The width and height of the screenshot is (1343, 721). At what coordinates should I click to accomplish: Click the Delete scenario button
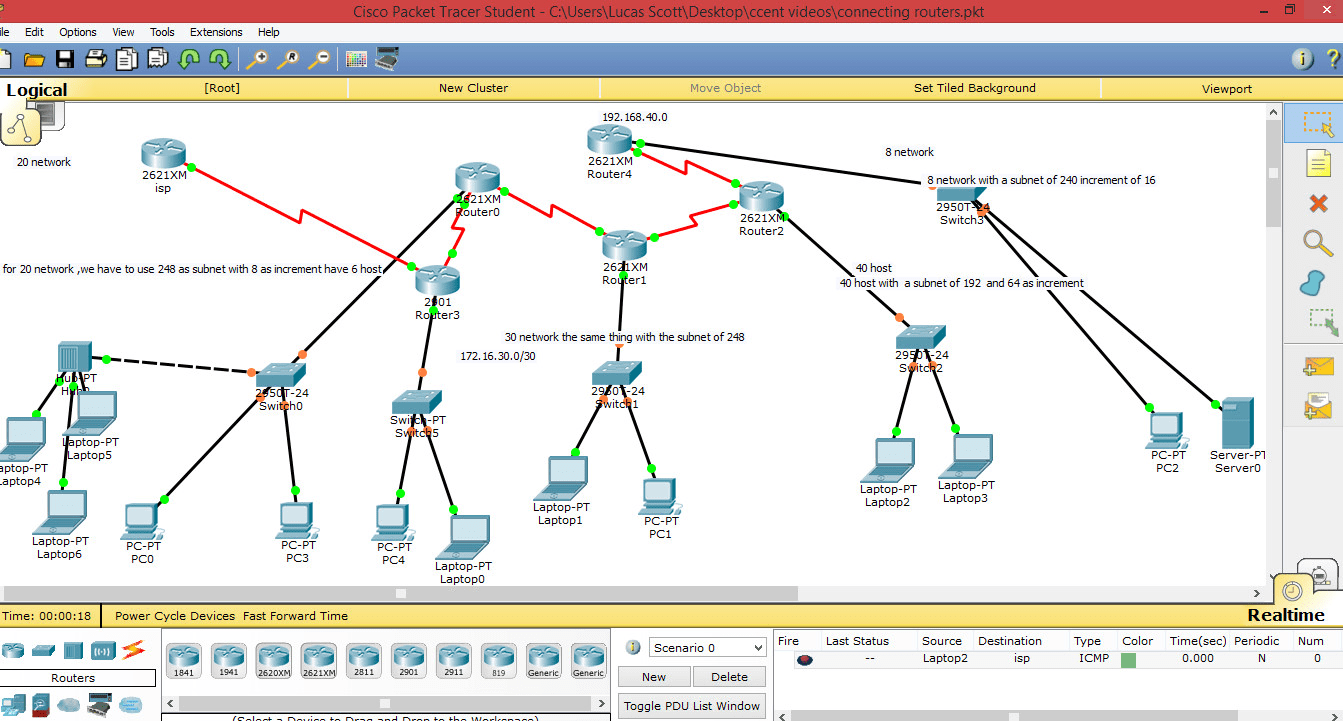click(x=729, y=677)
